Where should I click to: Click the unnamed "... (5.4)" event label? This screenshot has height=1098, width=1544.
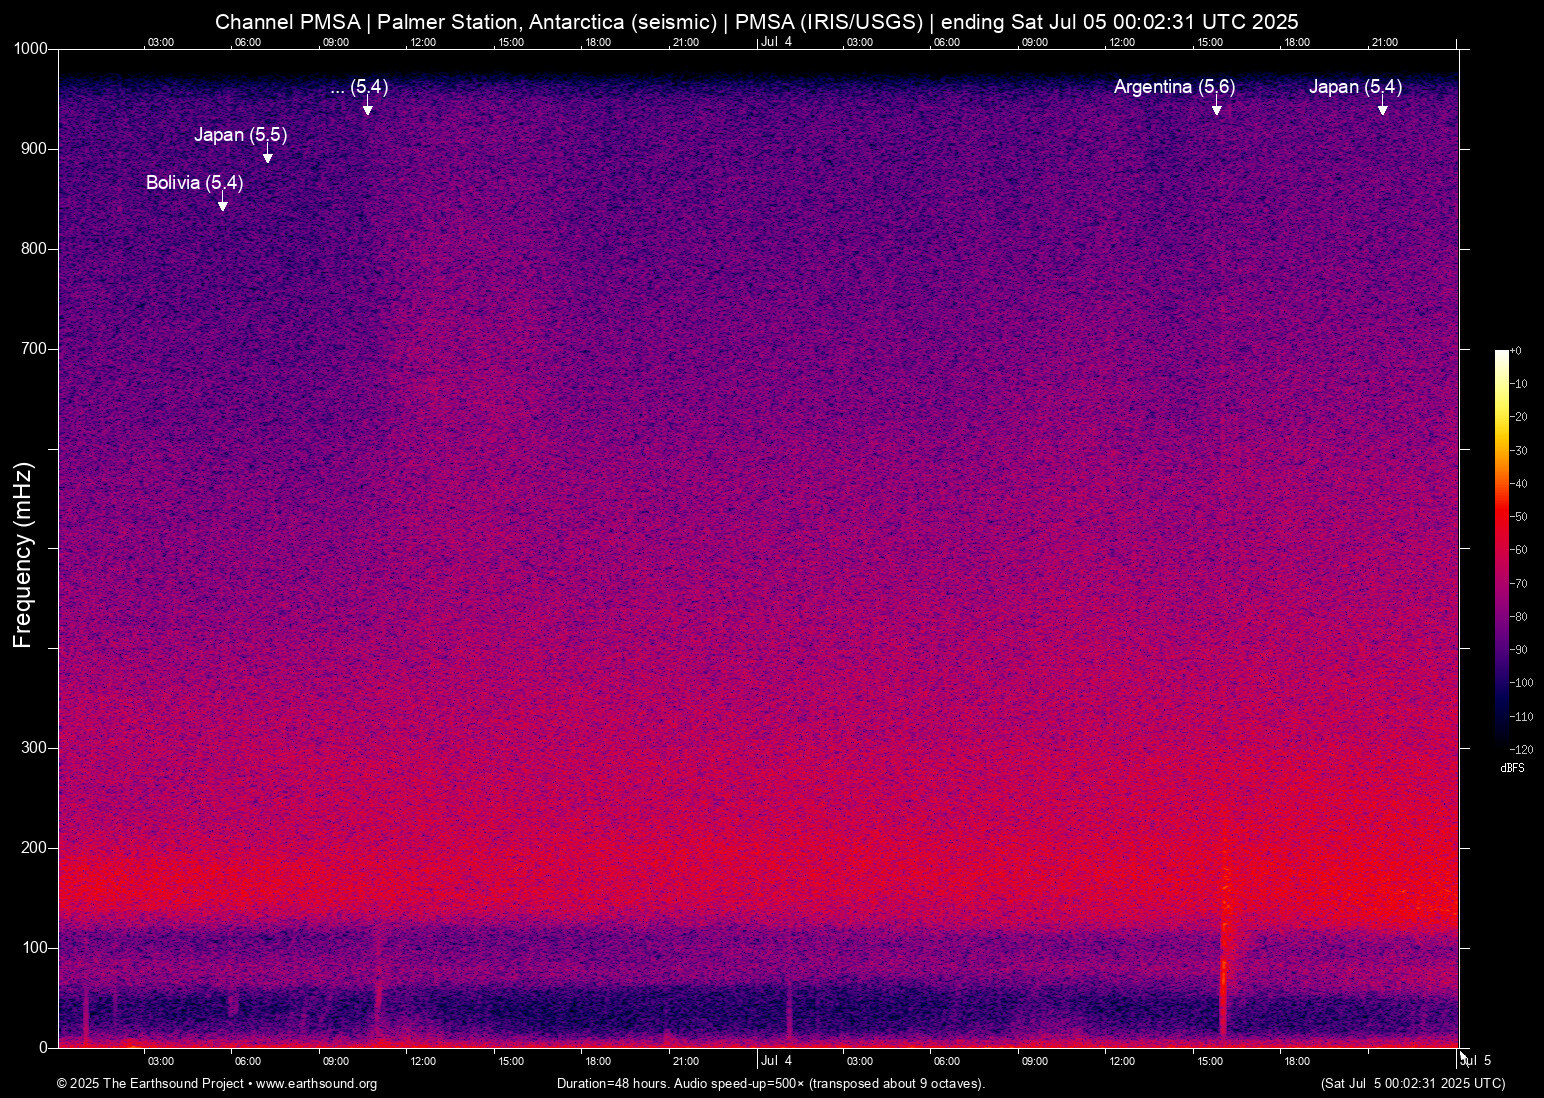(360, 87)
